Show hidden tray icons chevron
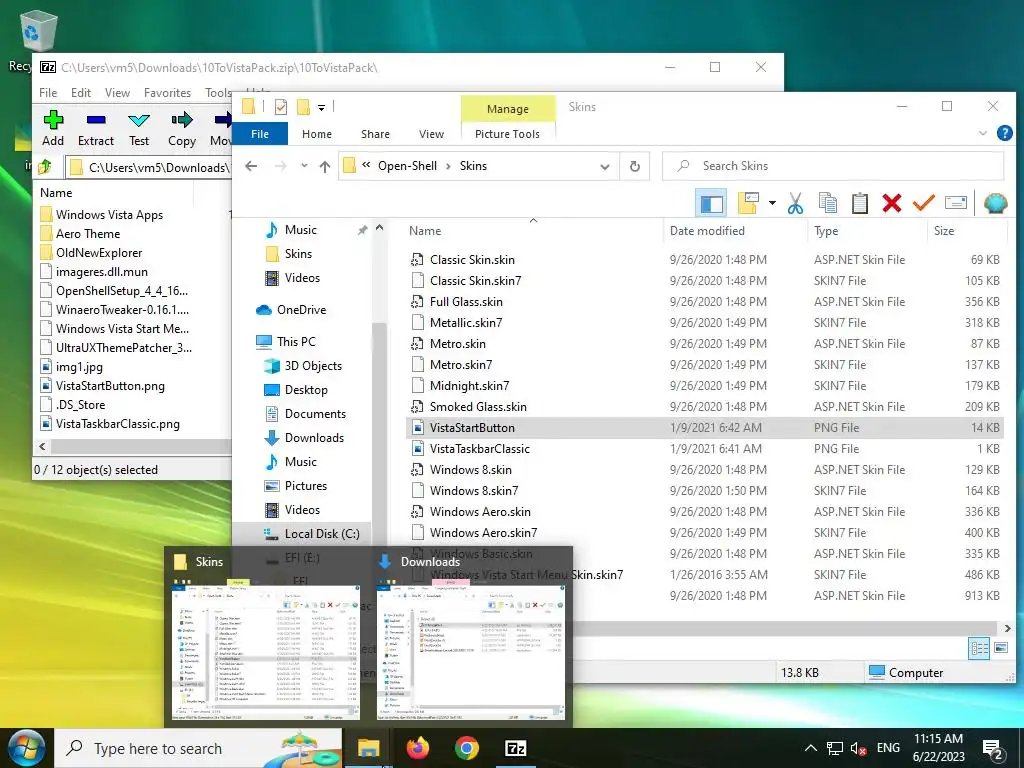The width and height of the screenshot is (1024, 768). (810, 748)
